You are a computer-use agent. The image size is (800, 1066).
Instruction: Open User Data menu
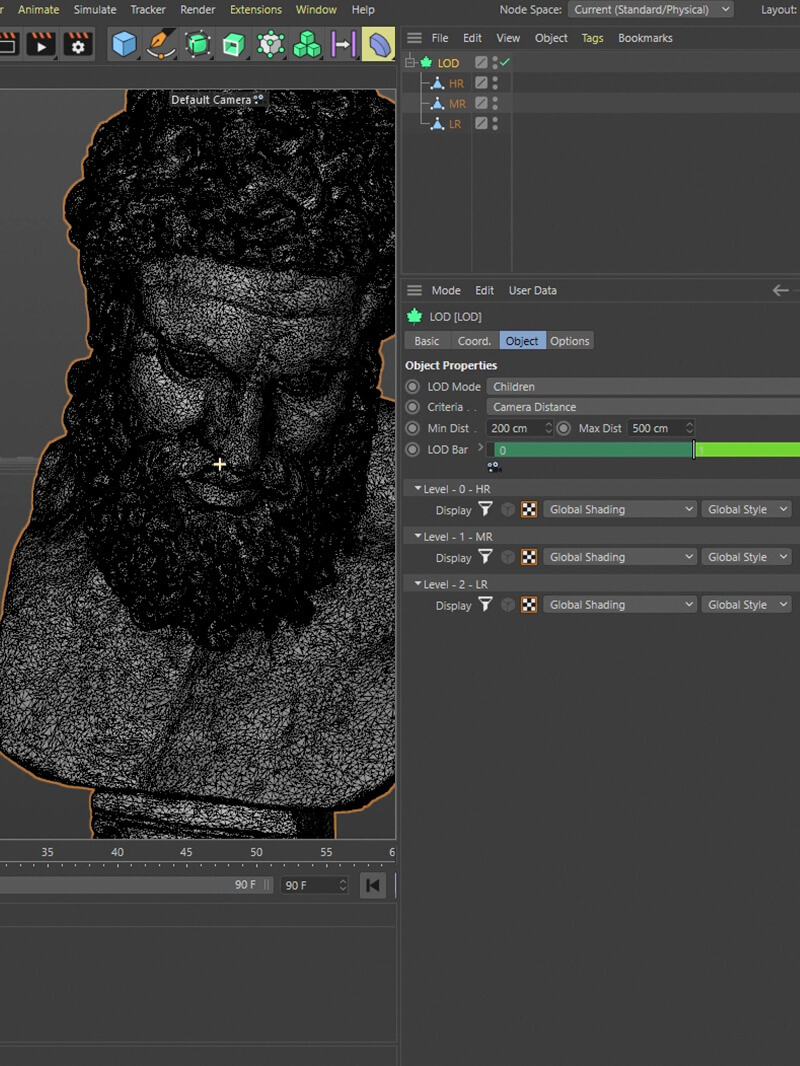[533, 290]
